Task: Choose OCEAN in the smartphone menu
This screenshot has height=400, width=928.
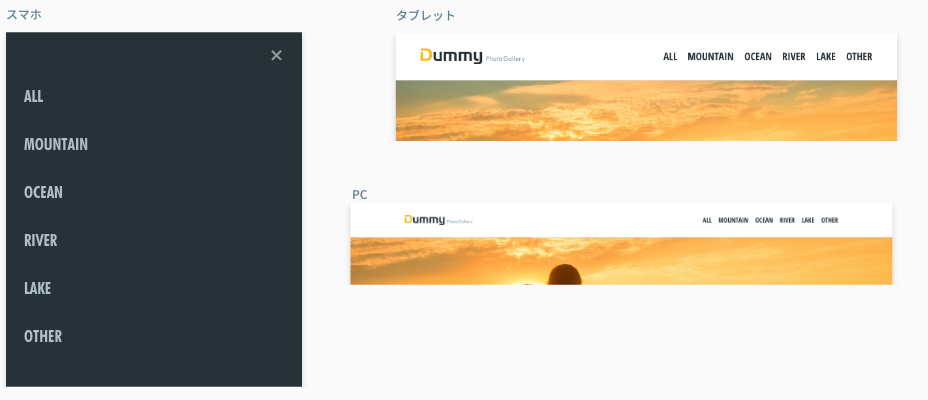Action: pyautogui.click(x=43, y=192)
